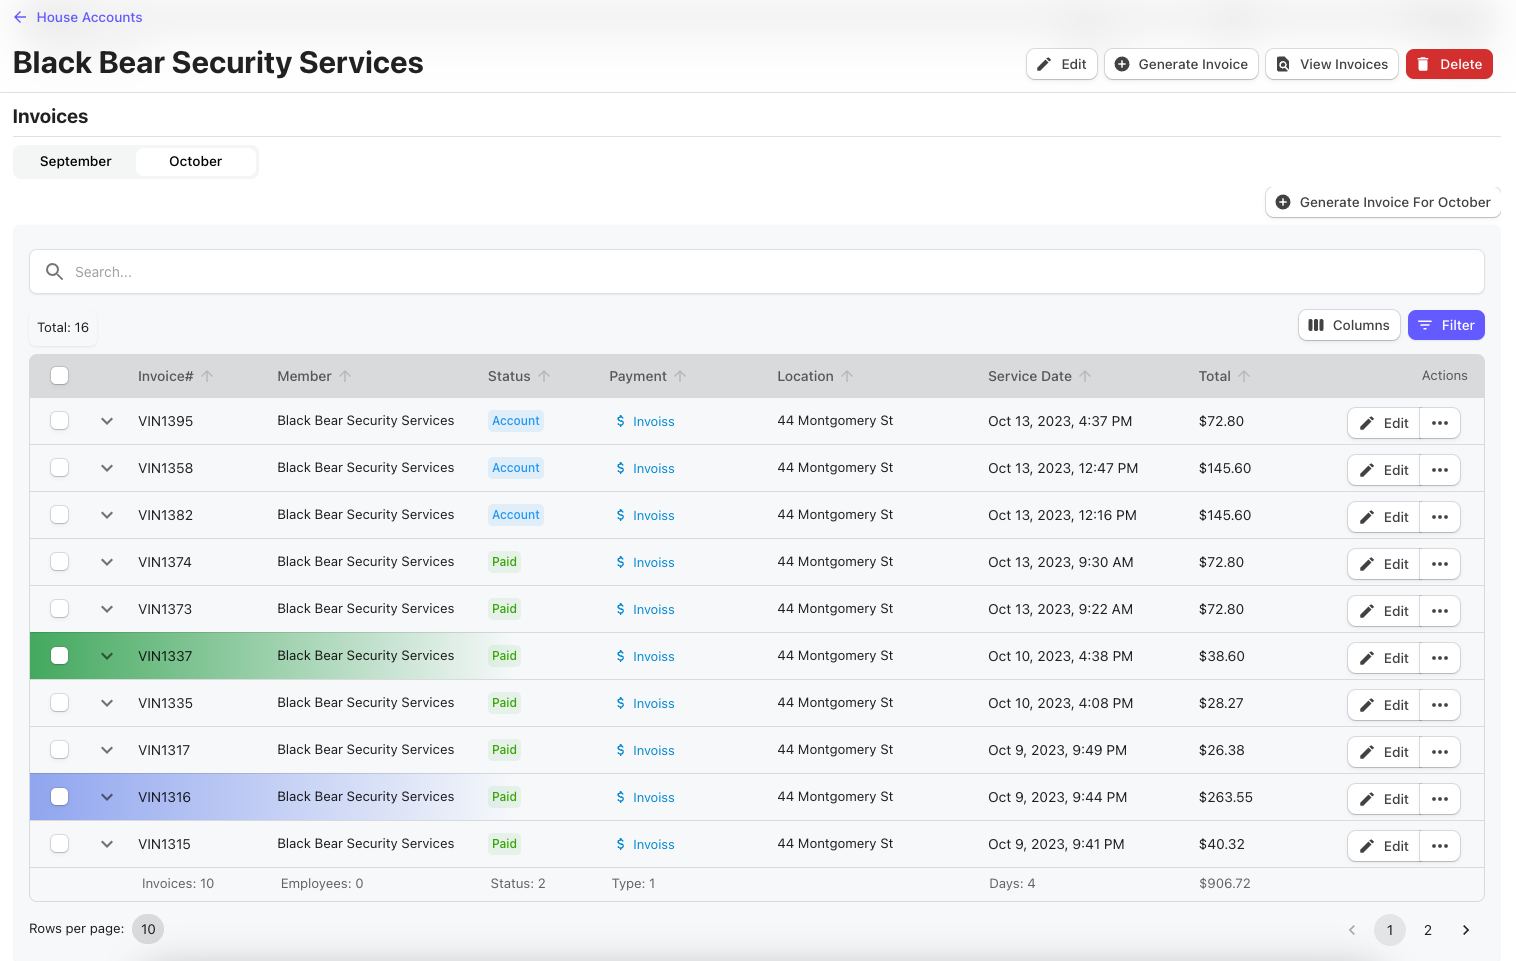The height and width of the screenshot is (961, 1516).
Task: Click the View Invoices icon
Action: (x=1283, y=63)
